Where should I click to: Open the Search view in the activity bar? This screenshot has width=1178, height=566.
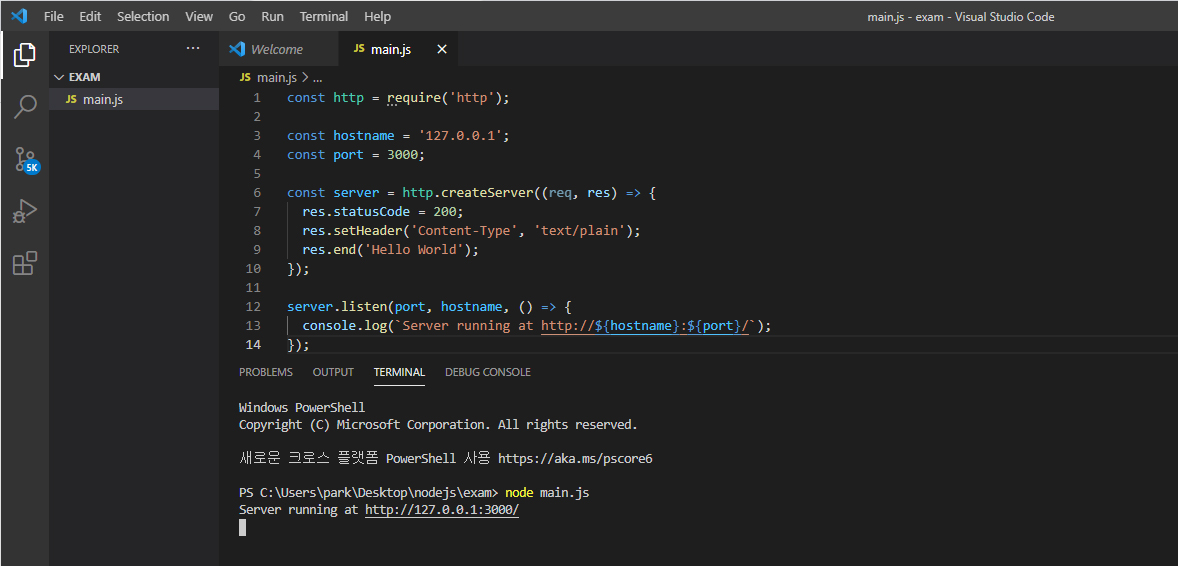click(x=25, y=107)
